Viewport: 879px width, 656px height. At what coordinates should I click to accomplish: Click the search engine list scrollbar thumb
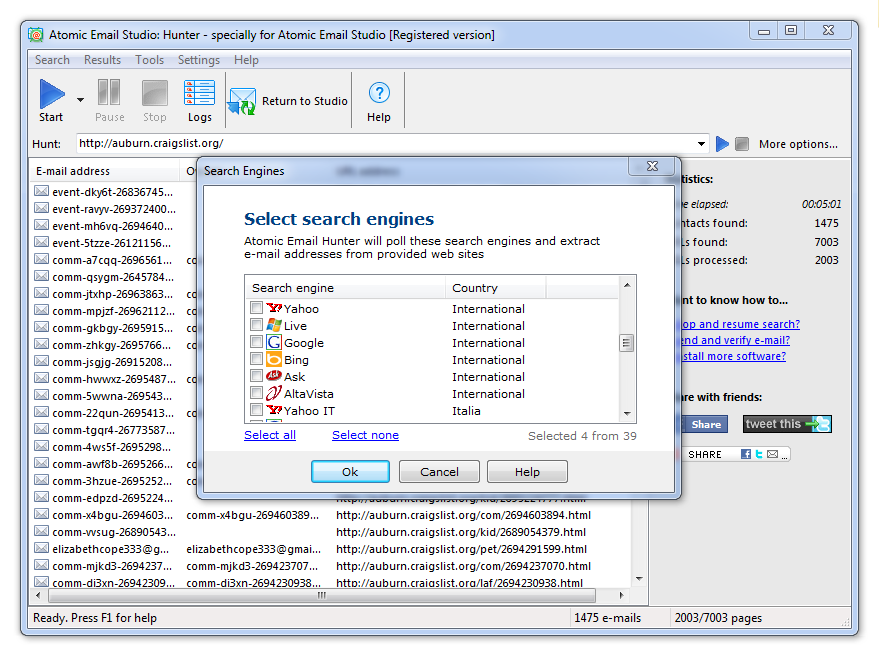point(627,343)
